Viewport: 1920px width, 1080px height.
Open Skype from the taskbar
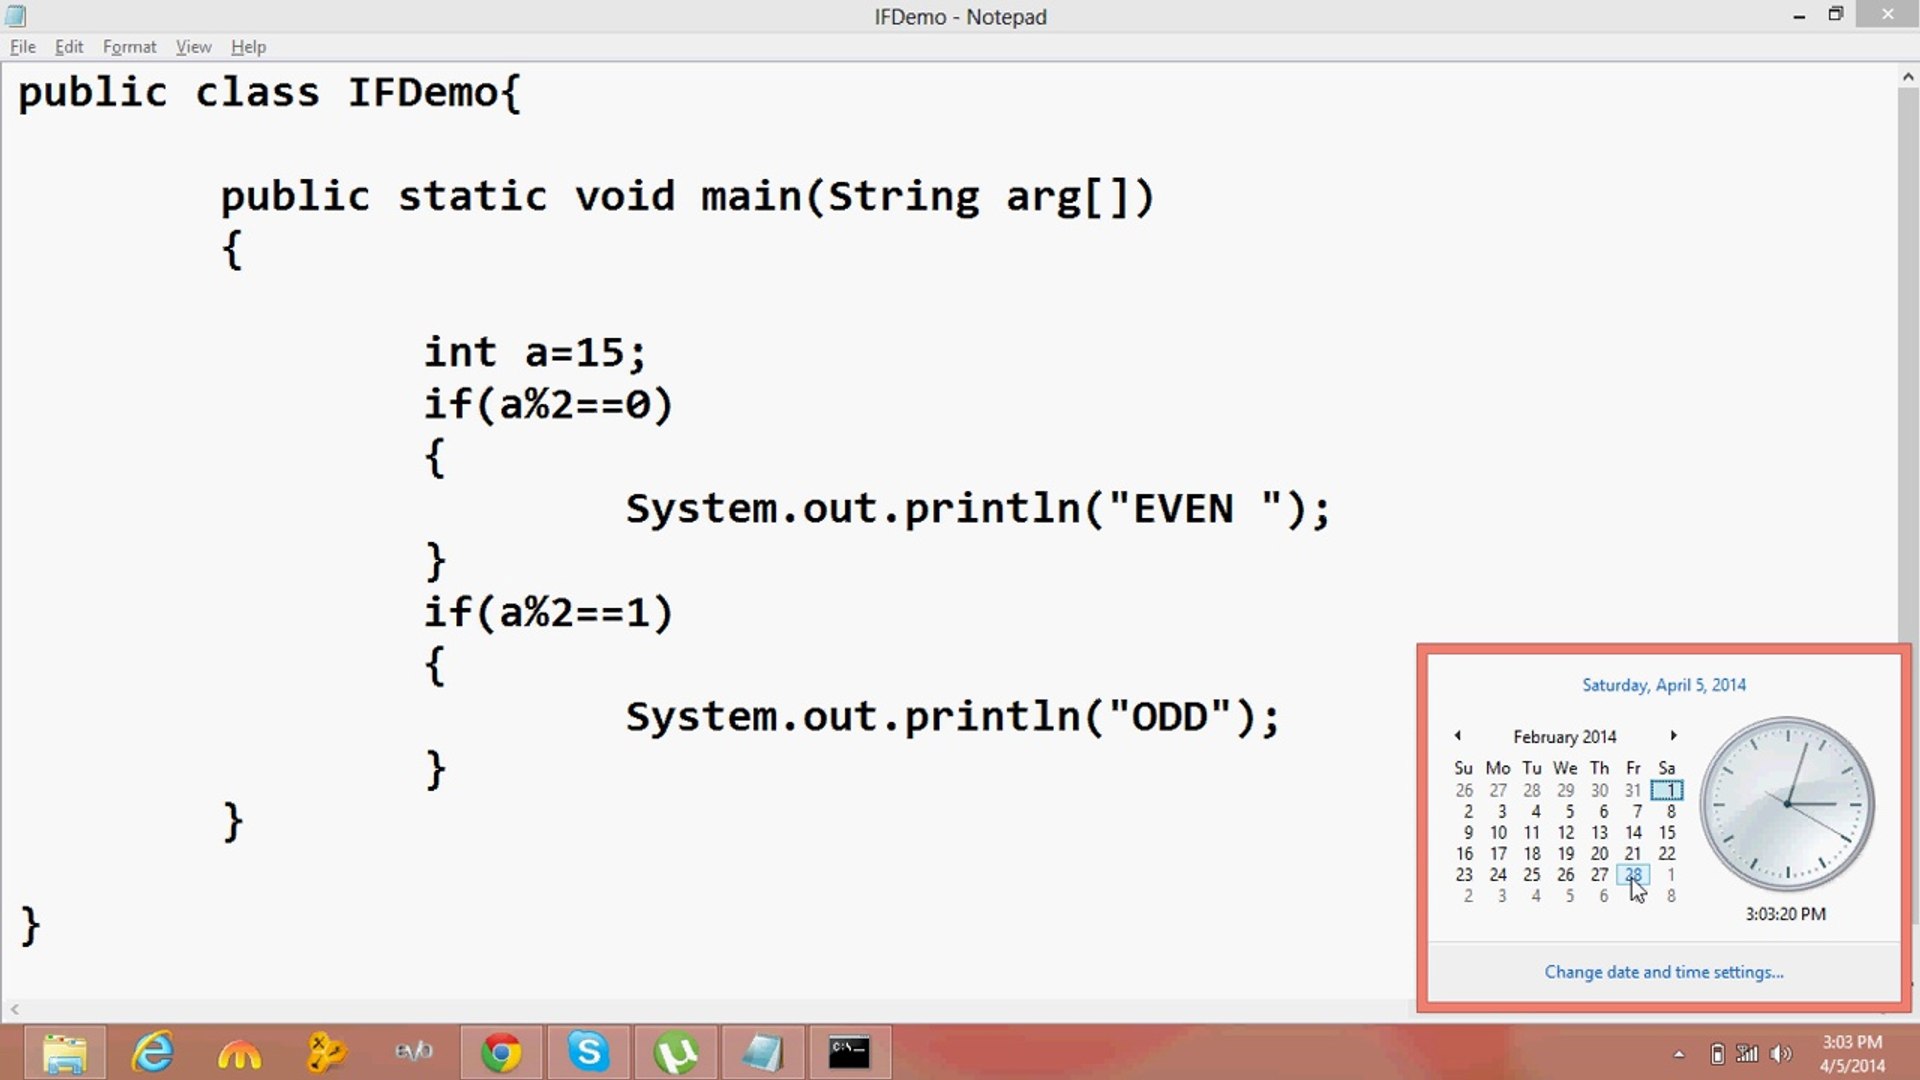click(589, 1052)
